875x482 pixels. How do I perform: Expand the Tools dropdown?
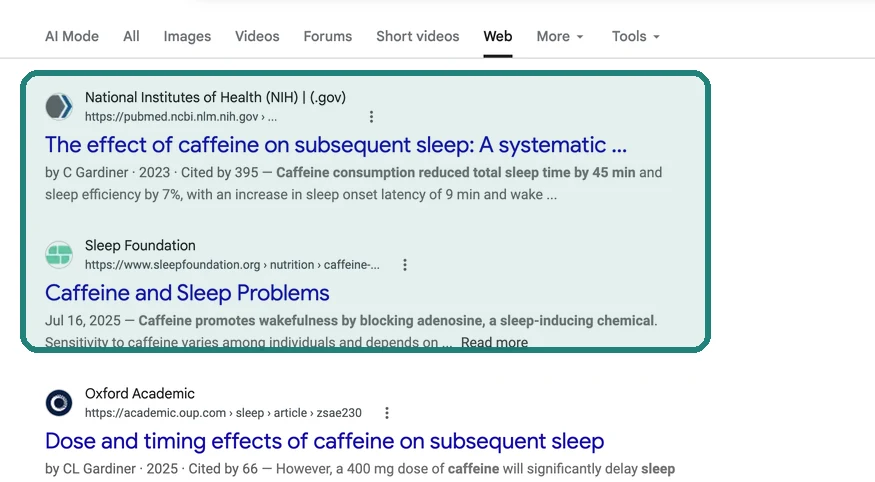(636, 36)
